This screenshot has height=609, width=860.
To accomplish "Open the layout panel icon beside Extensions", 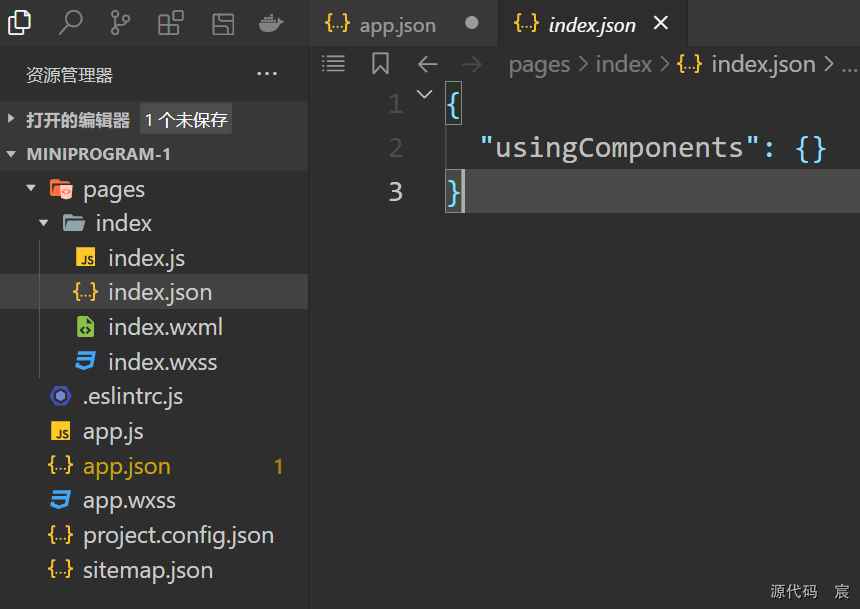I will pyautogui.click(x=223, y=24).
